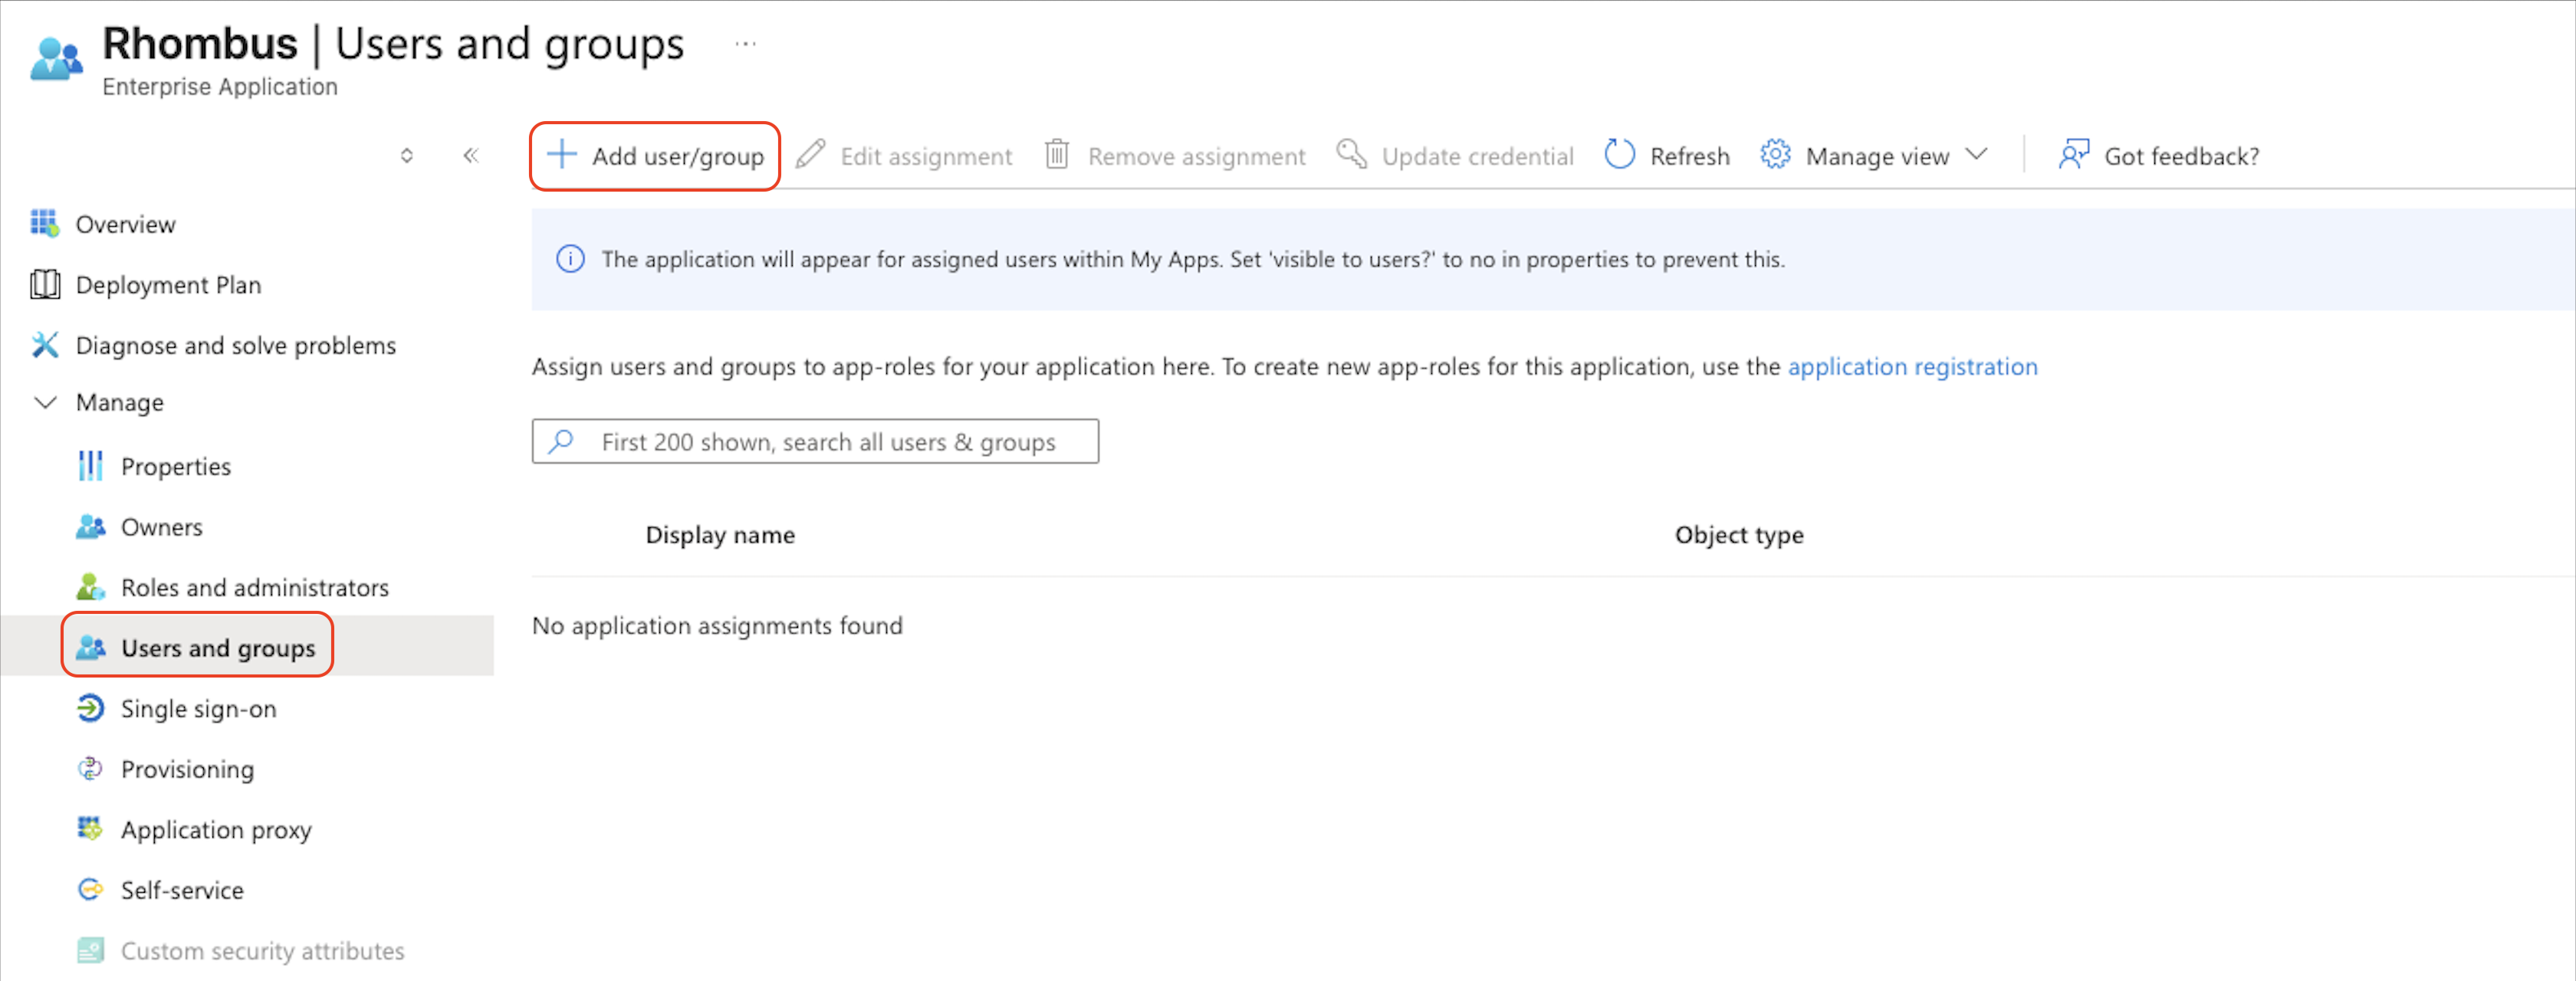Click the 'Manage' section label
Screen dimensions: 2576x981
pyautogui.click(x=120, y=402)
